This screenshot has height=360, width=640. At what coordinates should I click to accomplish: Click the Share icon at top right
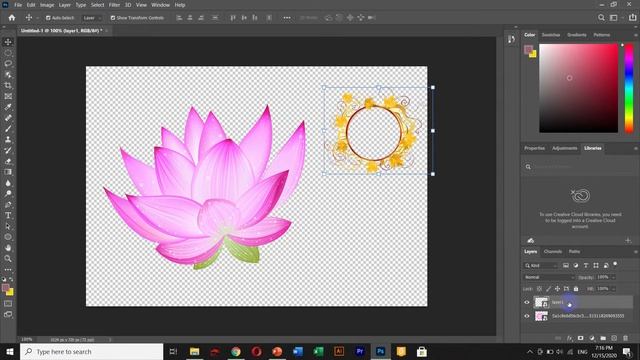tap(632, 18)
